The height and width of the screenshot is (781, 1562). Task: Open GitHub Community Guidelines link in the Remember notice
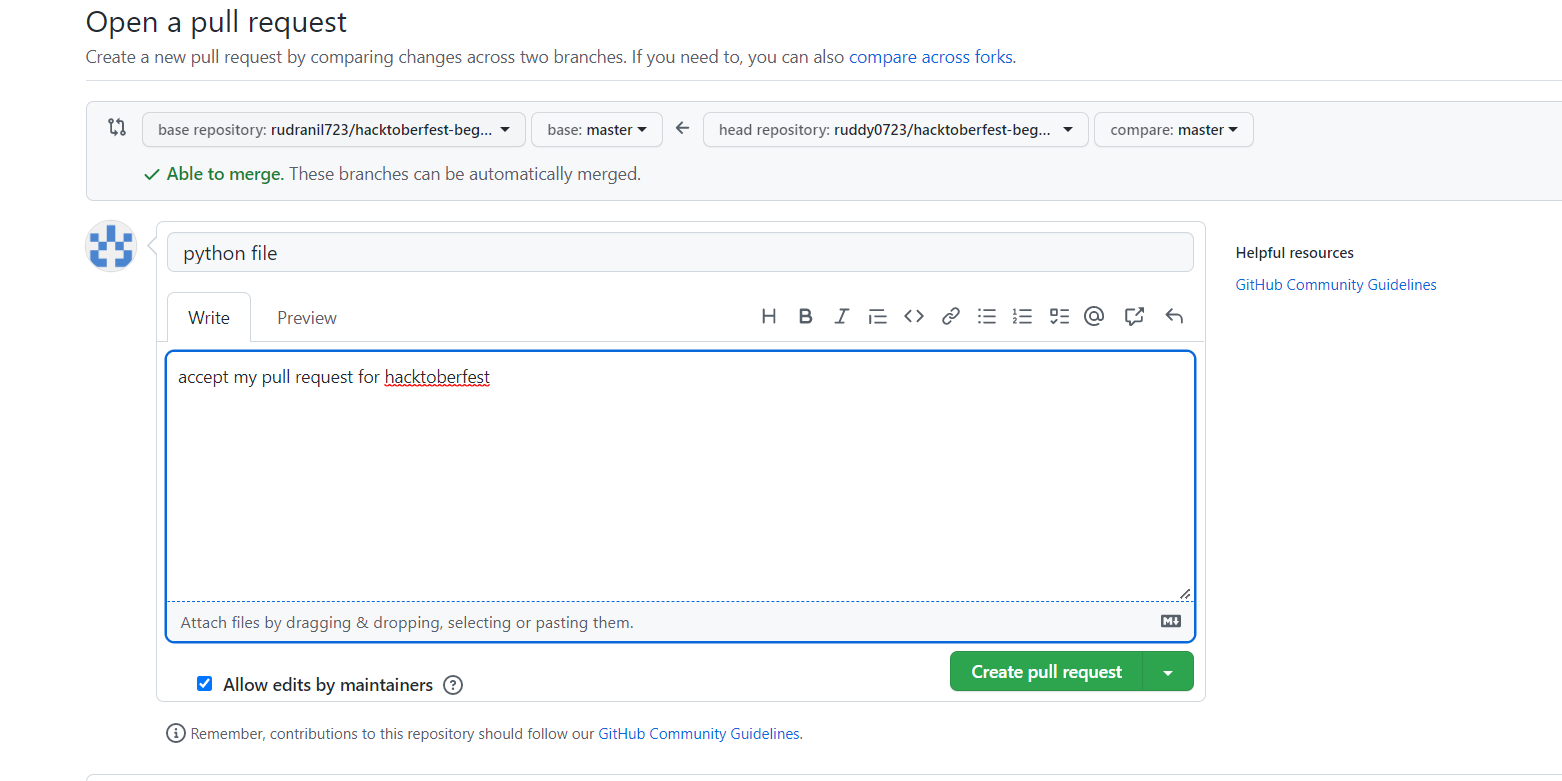[x=699, y=734]
